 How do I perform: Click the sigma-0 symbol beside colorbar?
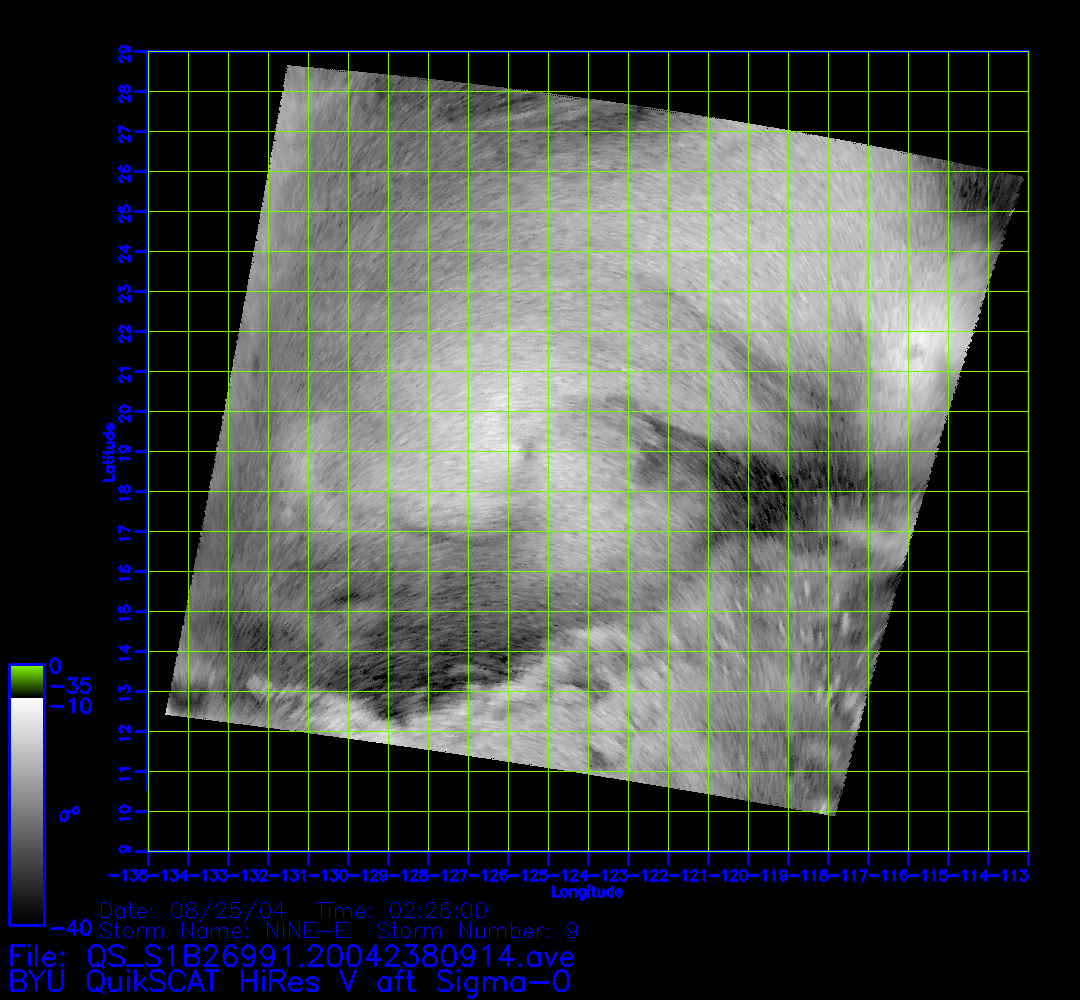click(x=69, y=814)
